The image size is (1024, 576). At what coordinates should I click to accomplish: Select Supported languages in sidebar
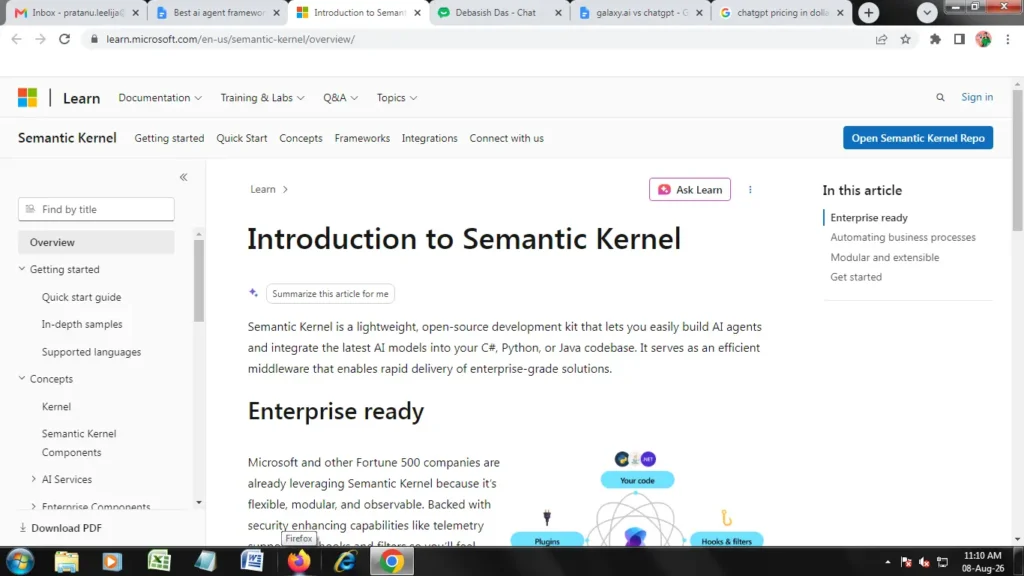(x=91, y=351)
